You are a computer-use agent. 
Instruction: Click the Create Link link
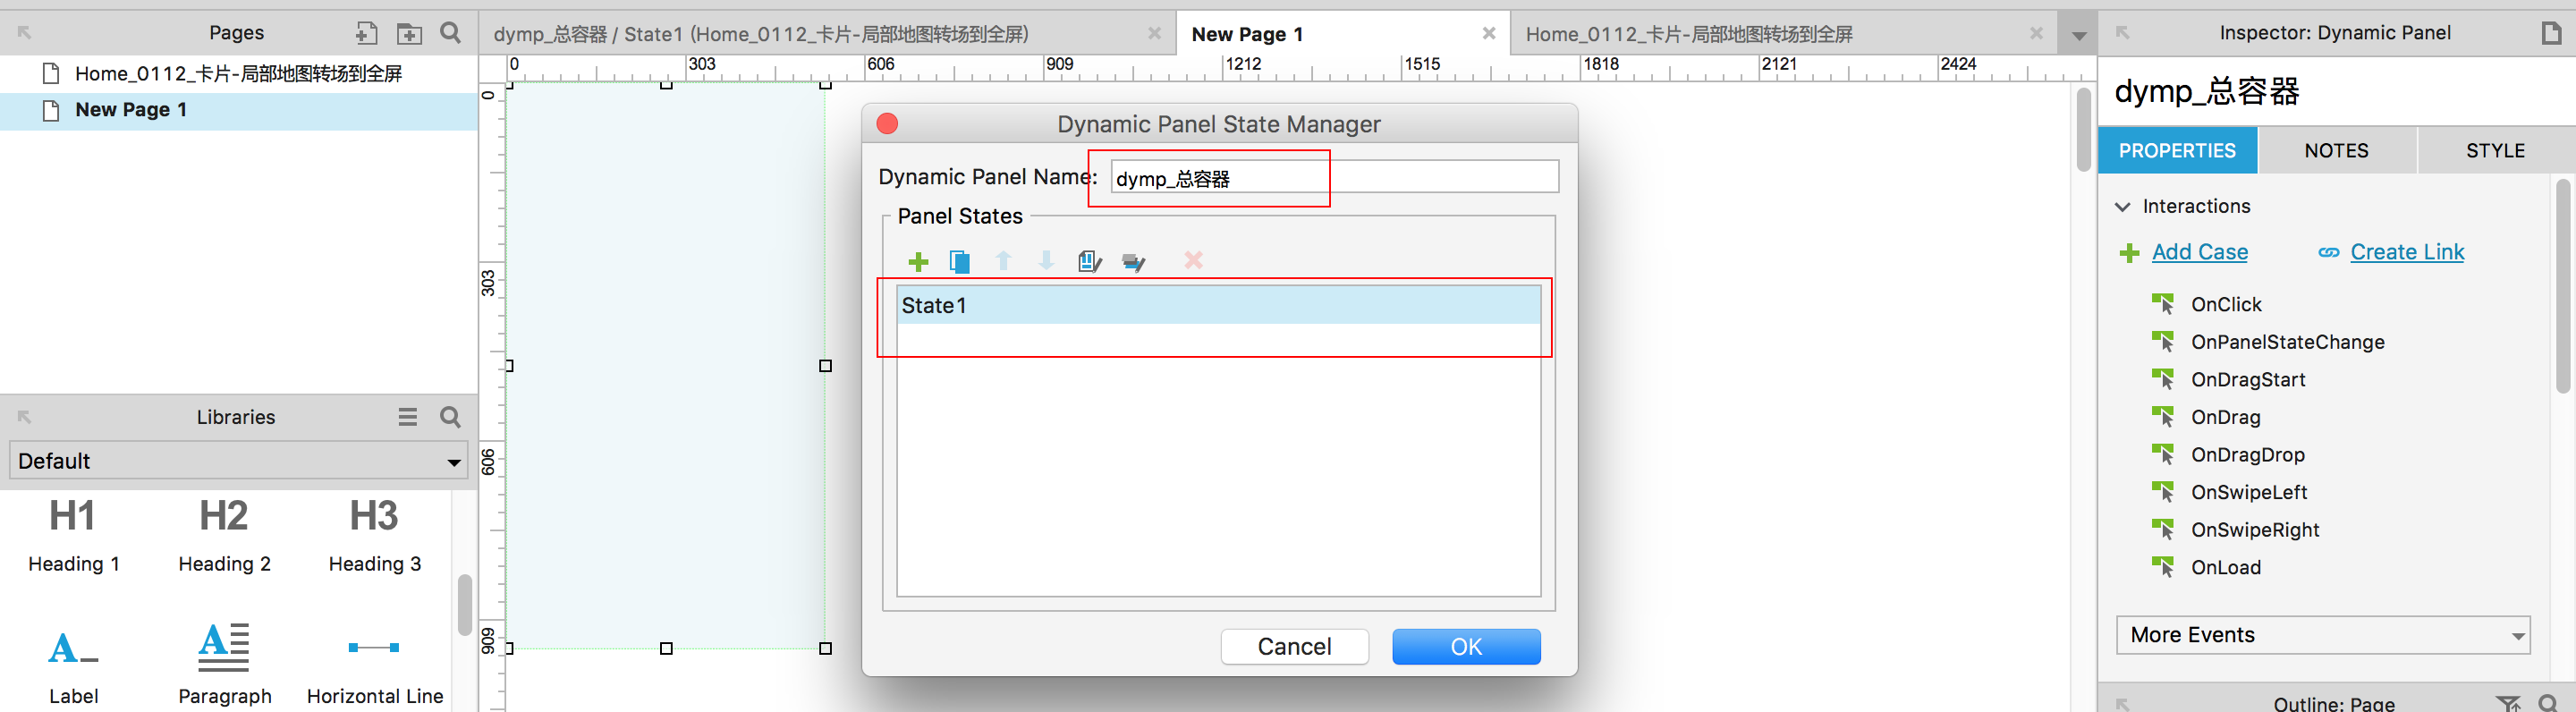coord(2406,253)
